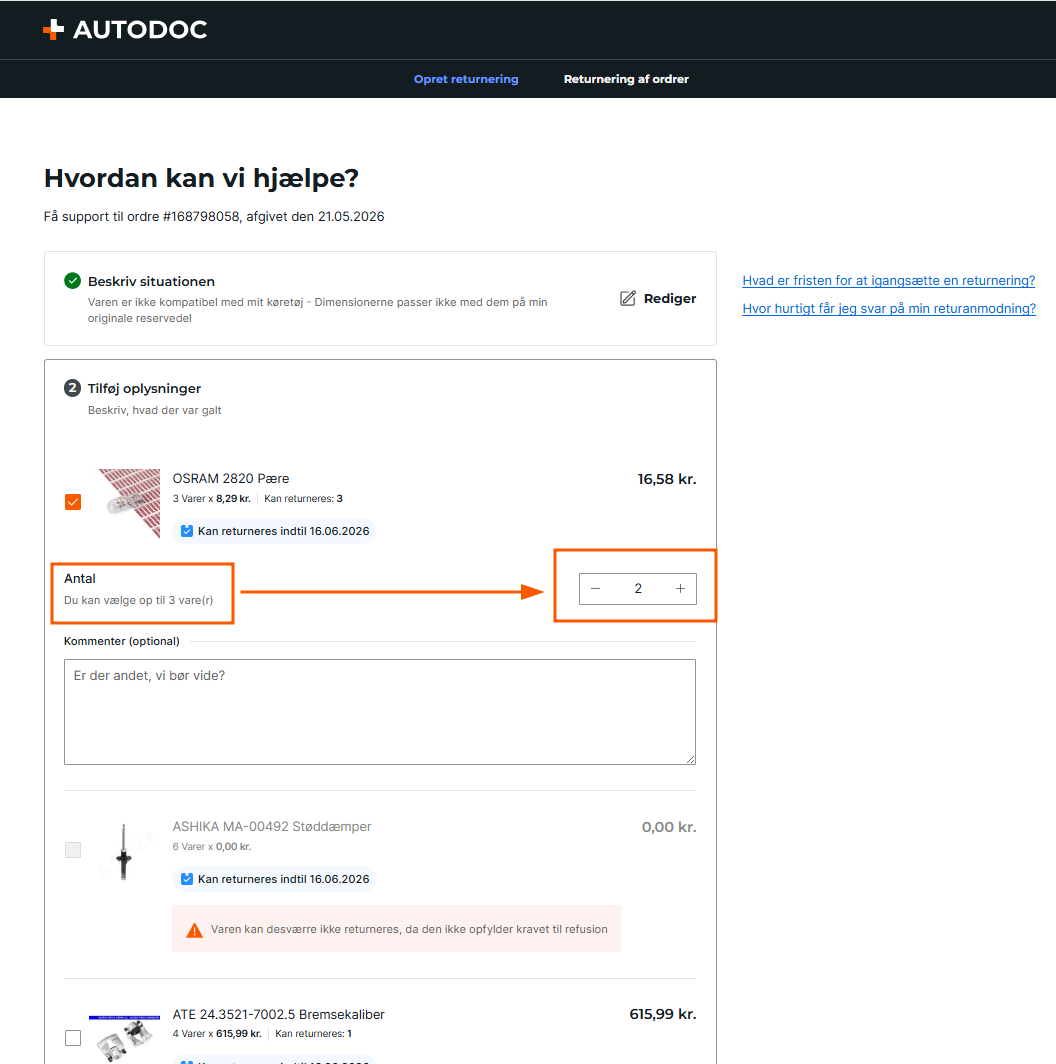The width and height of the screenshot is (1056, 1064).
Task: Click ASHIKA return date badge 16.06.2026
Action: (274, 879)
